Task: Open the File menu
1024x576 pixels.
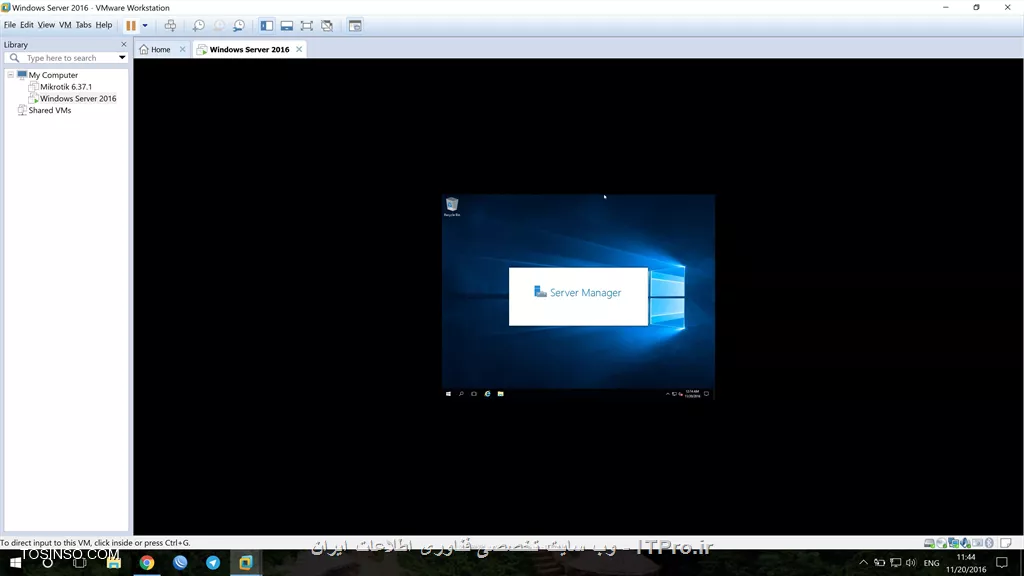Action: coord(10,25)
